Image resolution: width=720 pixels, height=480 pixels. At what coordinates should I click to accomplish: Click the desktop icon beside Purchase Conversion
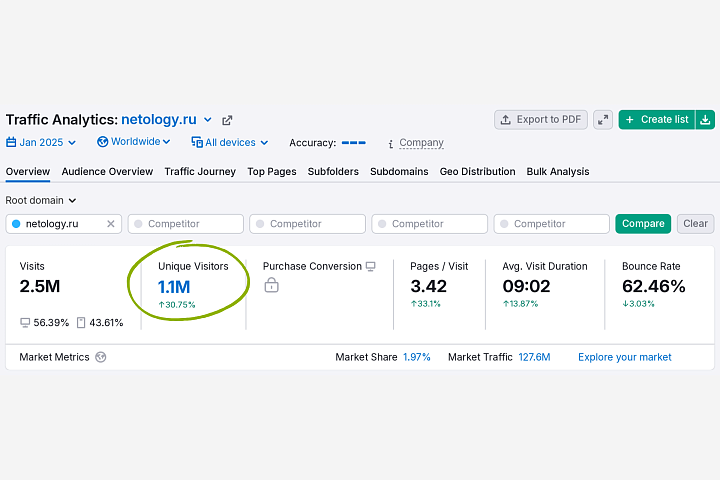pyautogui.click(x=371, y=266)
